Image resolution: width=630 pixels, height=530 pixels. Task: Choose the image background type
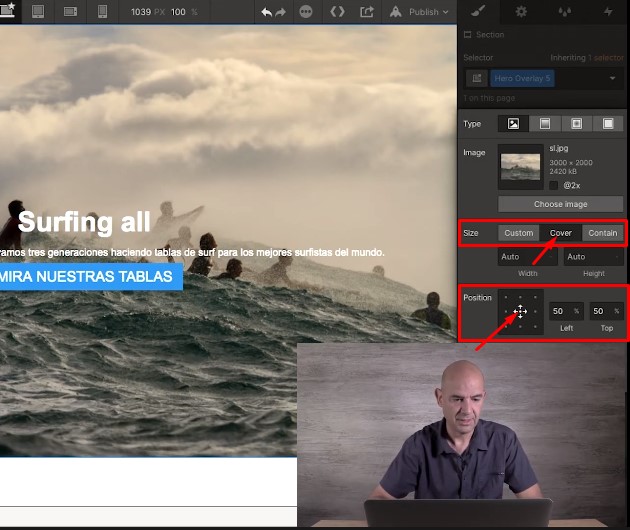pos(513,124)
